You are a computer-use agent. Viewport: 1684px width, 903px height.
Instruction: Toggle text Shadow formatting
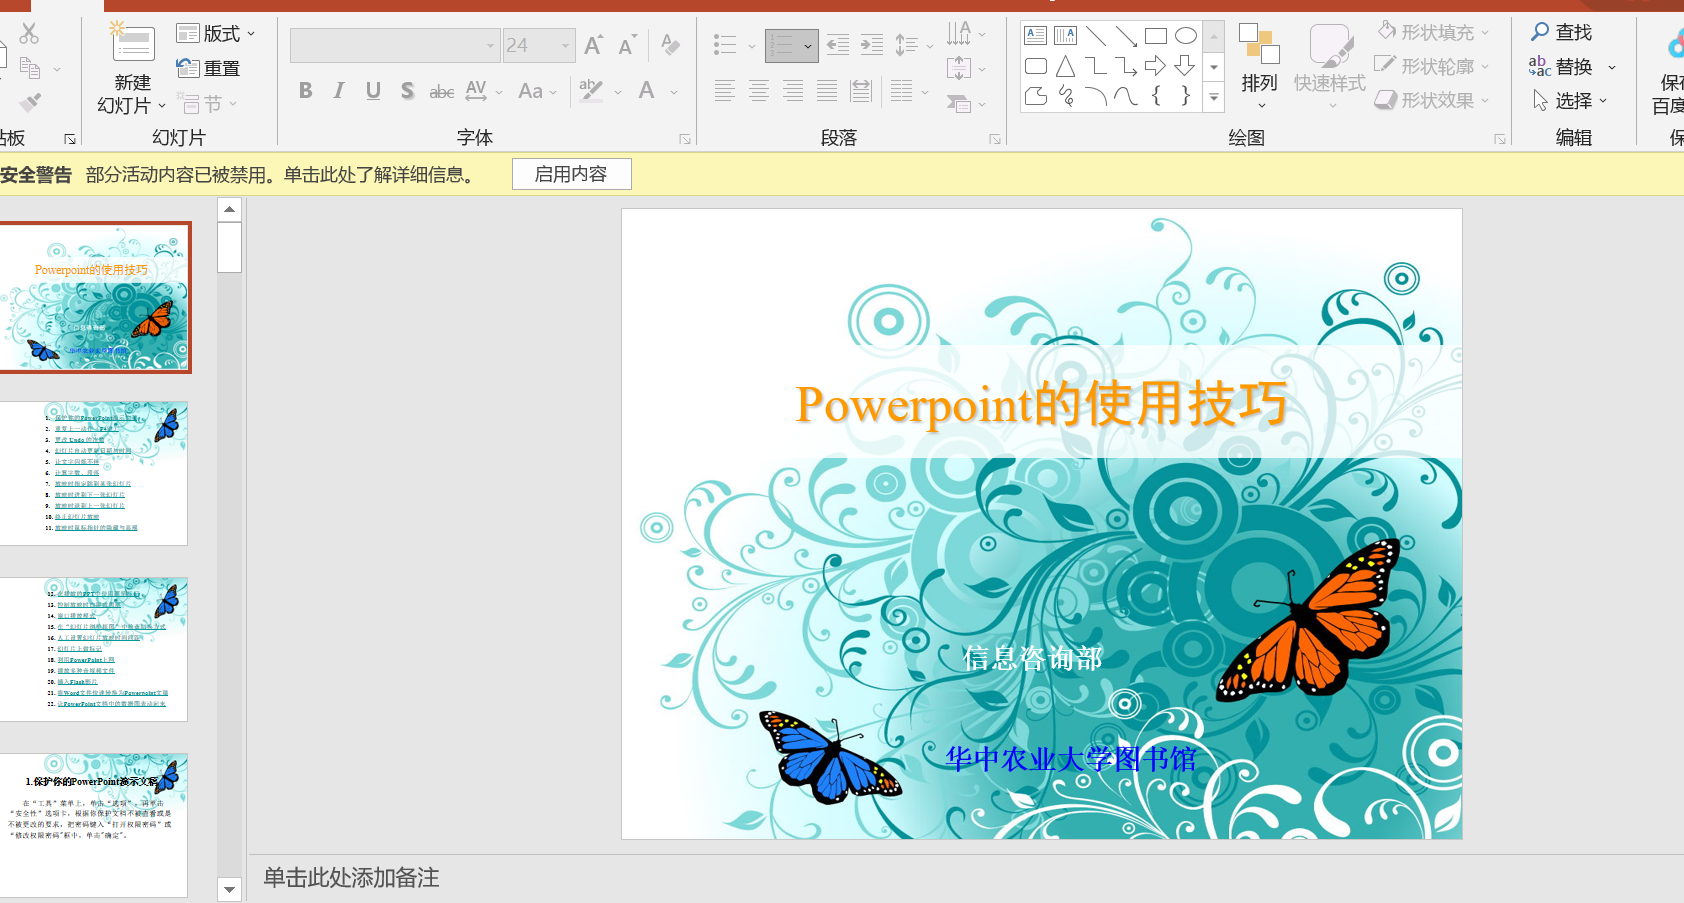pyautogui.click(x=407, y=91)
